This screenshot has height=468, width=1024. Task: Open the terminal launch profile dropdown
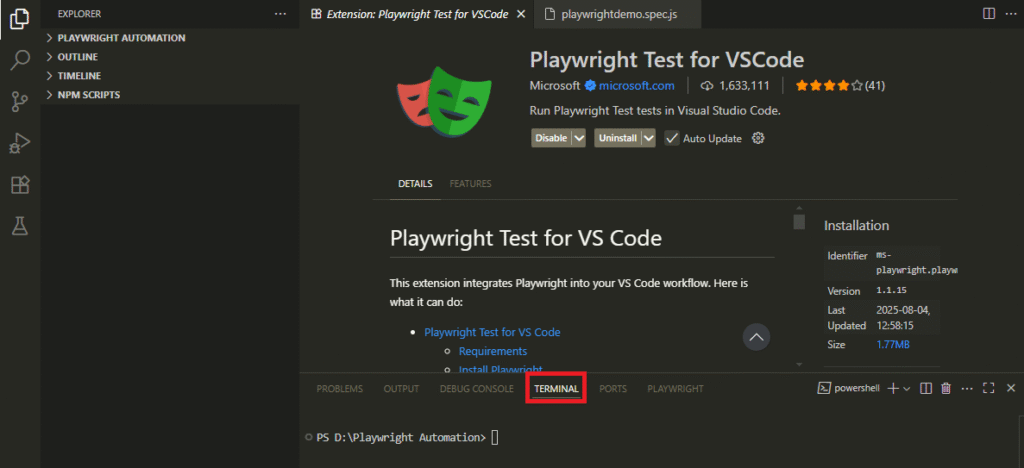[906, 388]
